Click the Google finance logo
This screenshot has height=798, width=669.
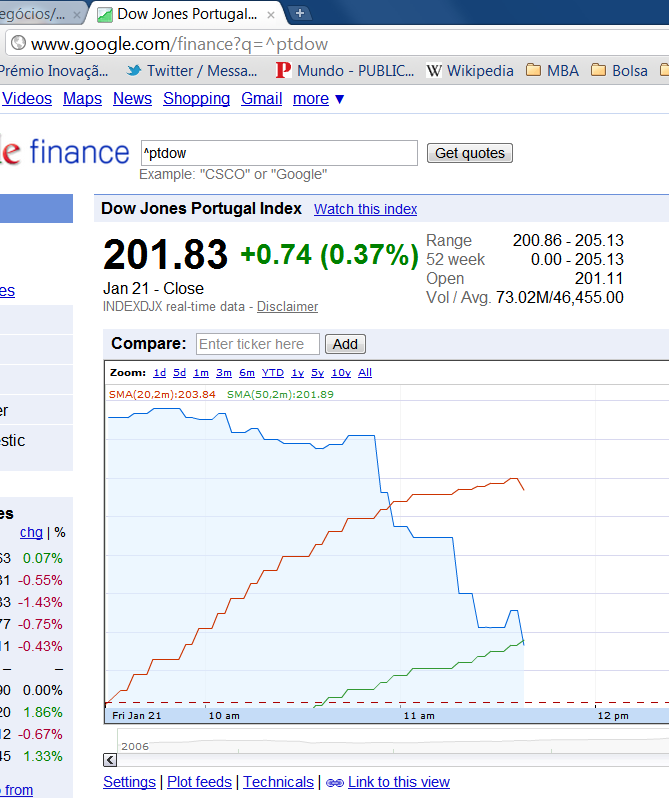65,152
